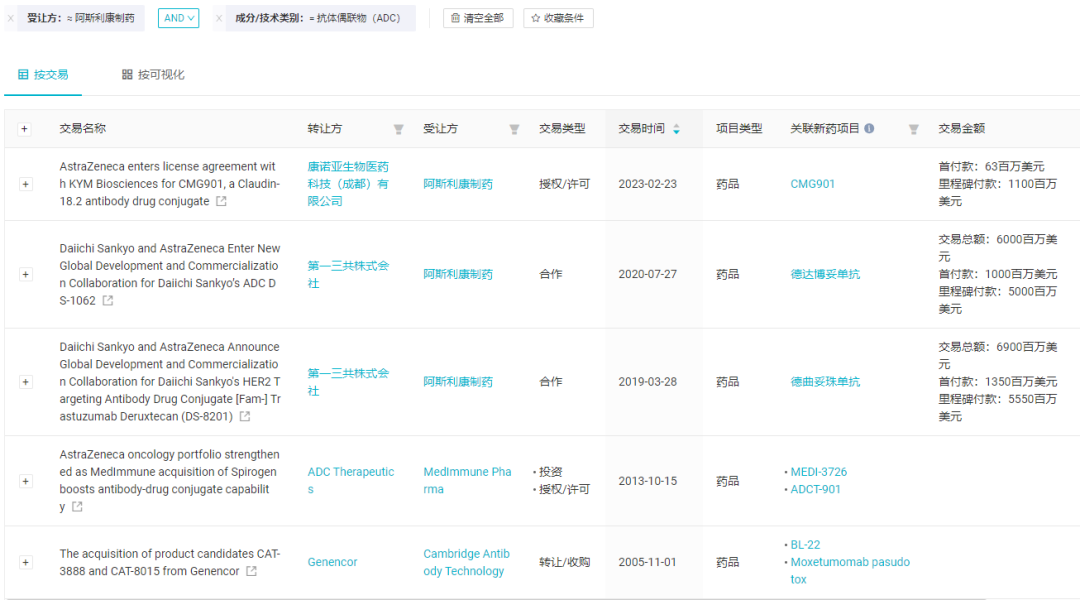Open the MEDI-3726 drug link
This screenshot has width=1080, height=600.
point(819,472)
